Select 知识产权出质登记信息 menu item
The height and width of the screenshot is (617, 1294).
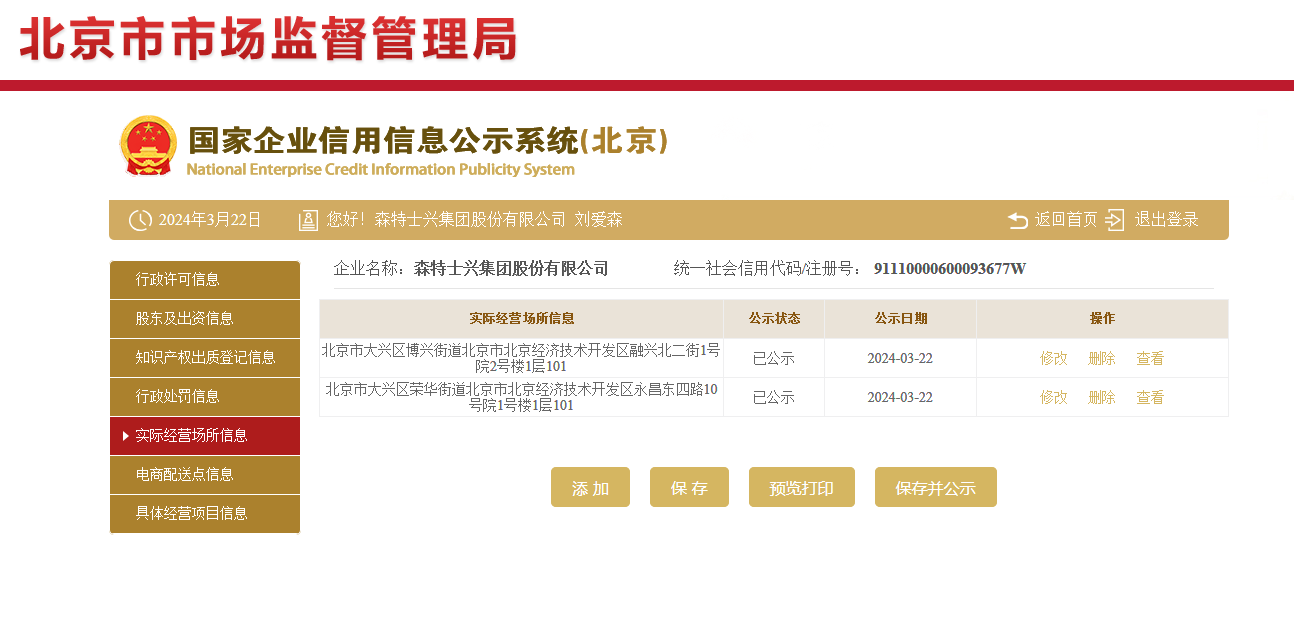click(x=205, y=358)
